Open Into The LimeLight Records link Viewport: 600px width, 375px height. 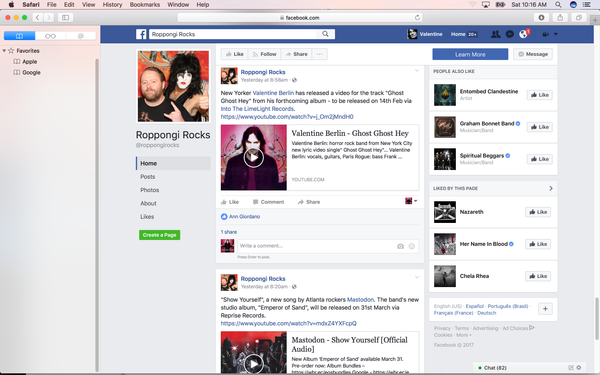(257, 109)
